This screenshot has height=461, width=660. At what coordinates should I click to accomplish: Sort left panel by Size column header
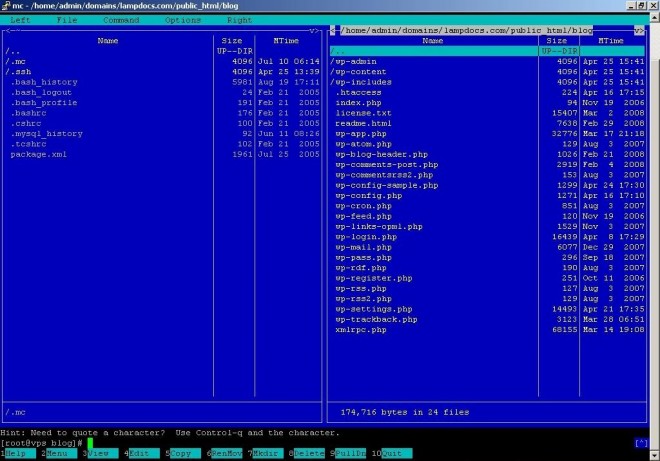[x=232, y=41]
